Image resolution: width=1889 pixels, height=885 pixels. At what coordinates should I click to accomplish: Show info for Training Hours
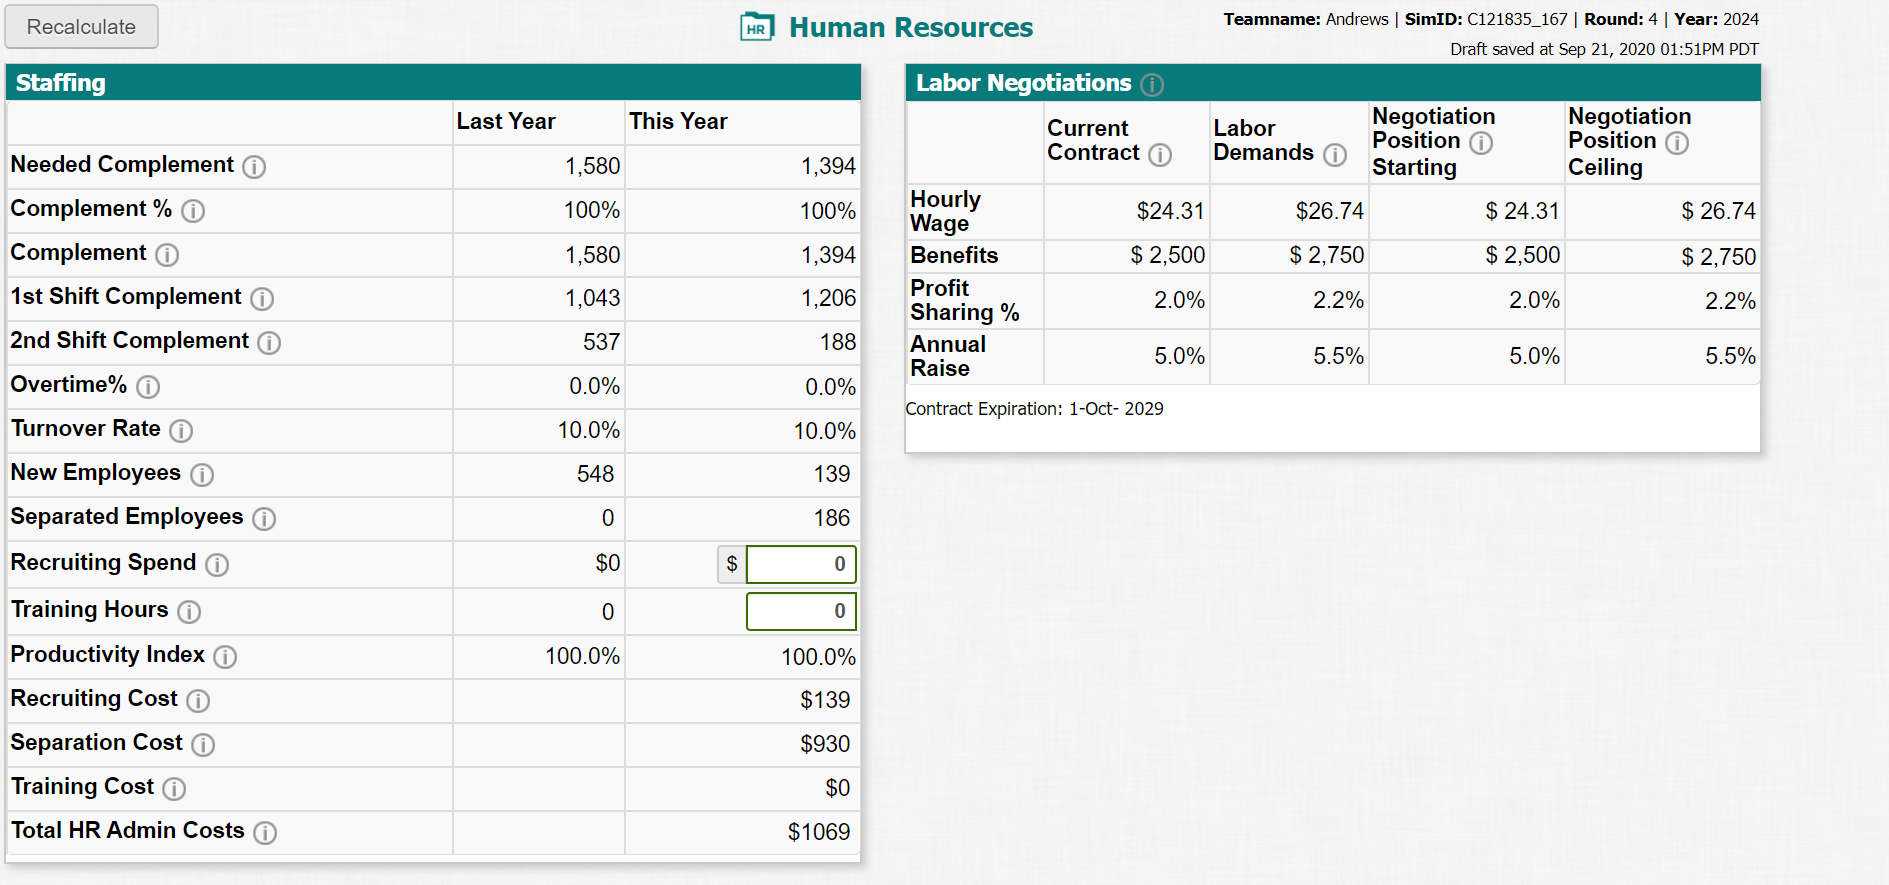point(189,612)
